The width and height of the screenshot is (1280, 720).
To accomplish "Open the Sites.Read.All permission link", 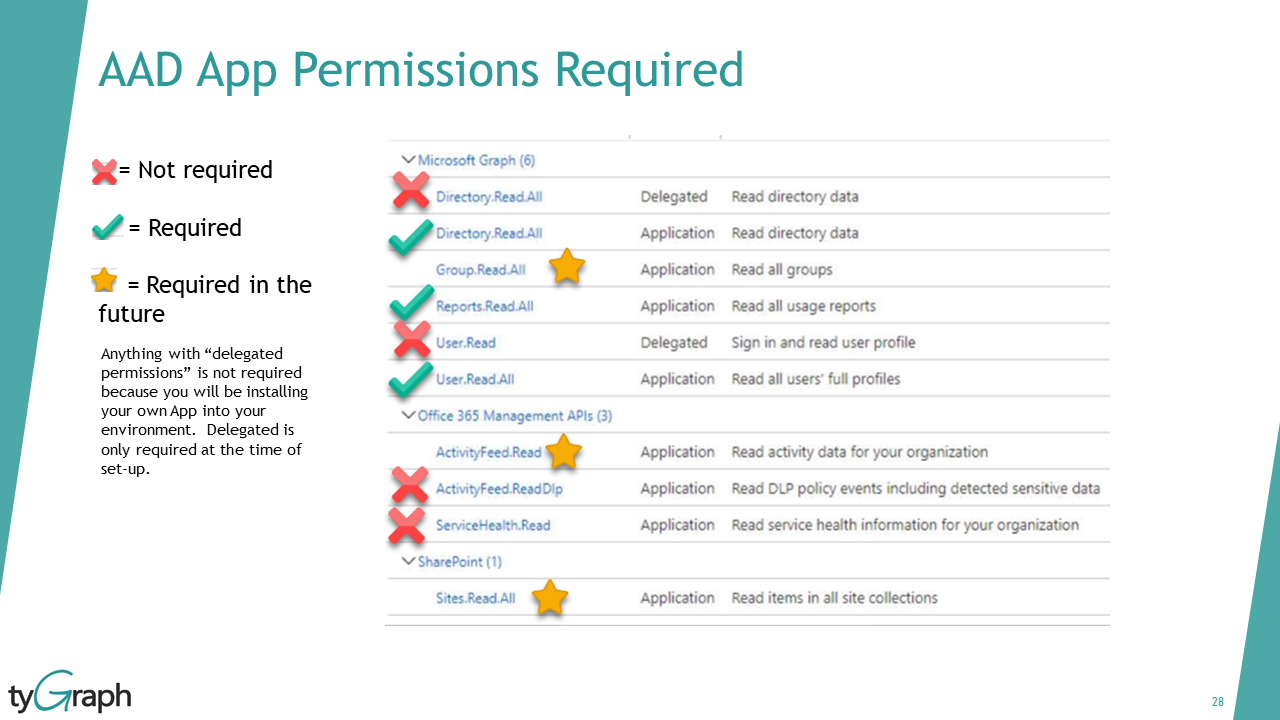I will click(x=478, y=598).
